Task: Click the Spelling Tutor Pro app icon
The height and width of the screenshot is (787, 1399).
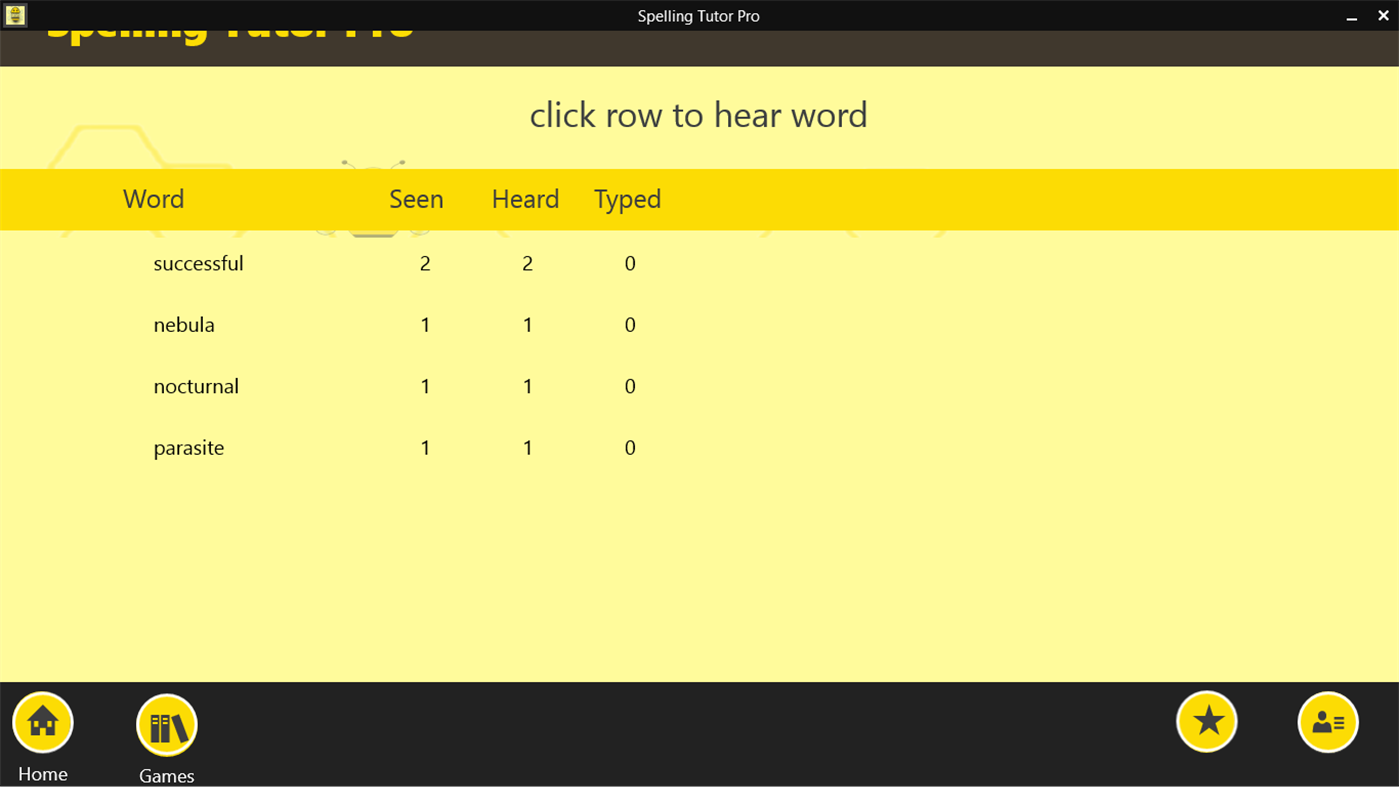Action: [x=15, y=15]
